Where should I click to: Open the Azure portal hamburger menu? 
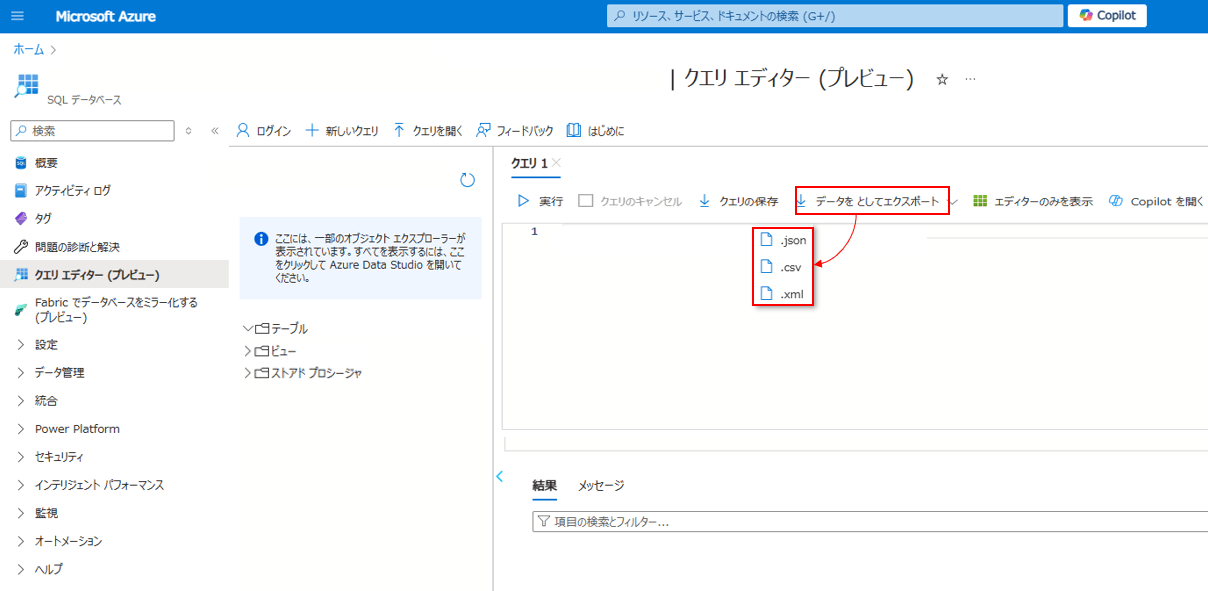17,16
